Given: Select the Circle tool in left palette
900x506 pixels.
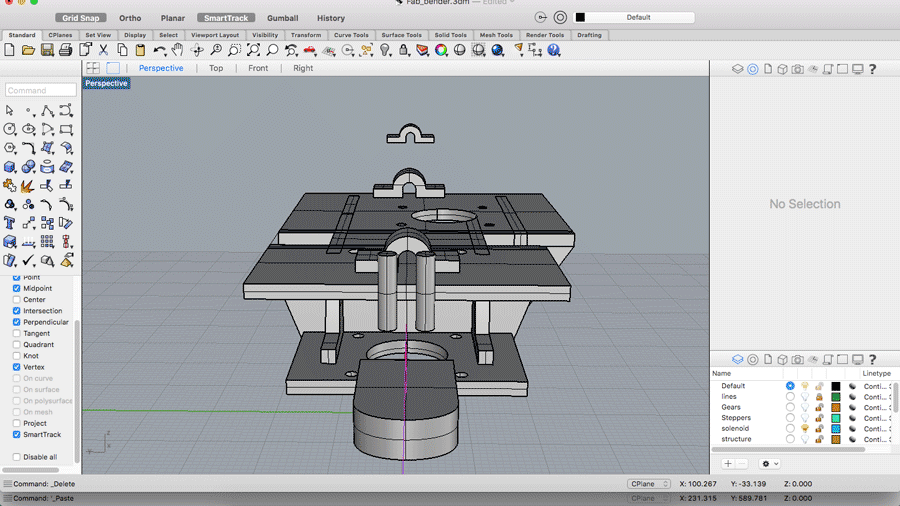Looking at the screenshot, I should (10, 129).
